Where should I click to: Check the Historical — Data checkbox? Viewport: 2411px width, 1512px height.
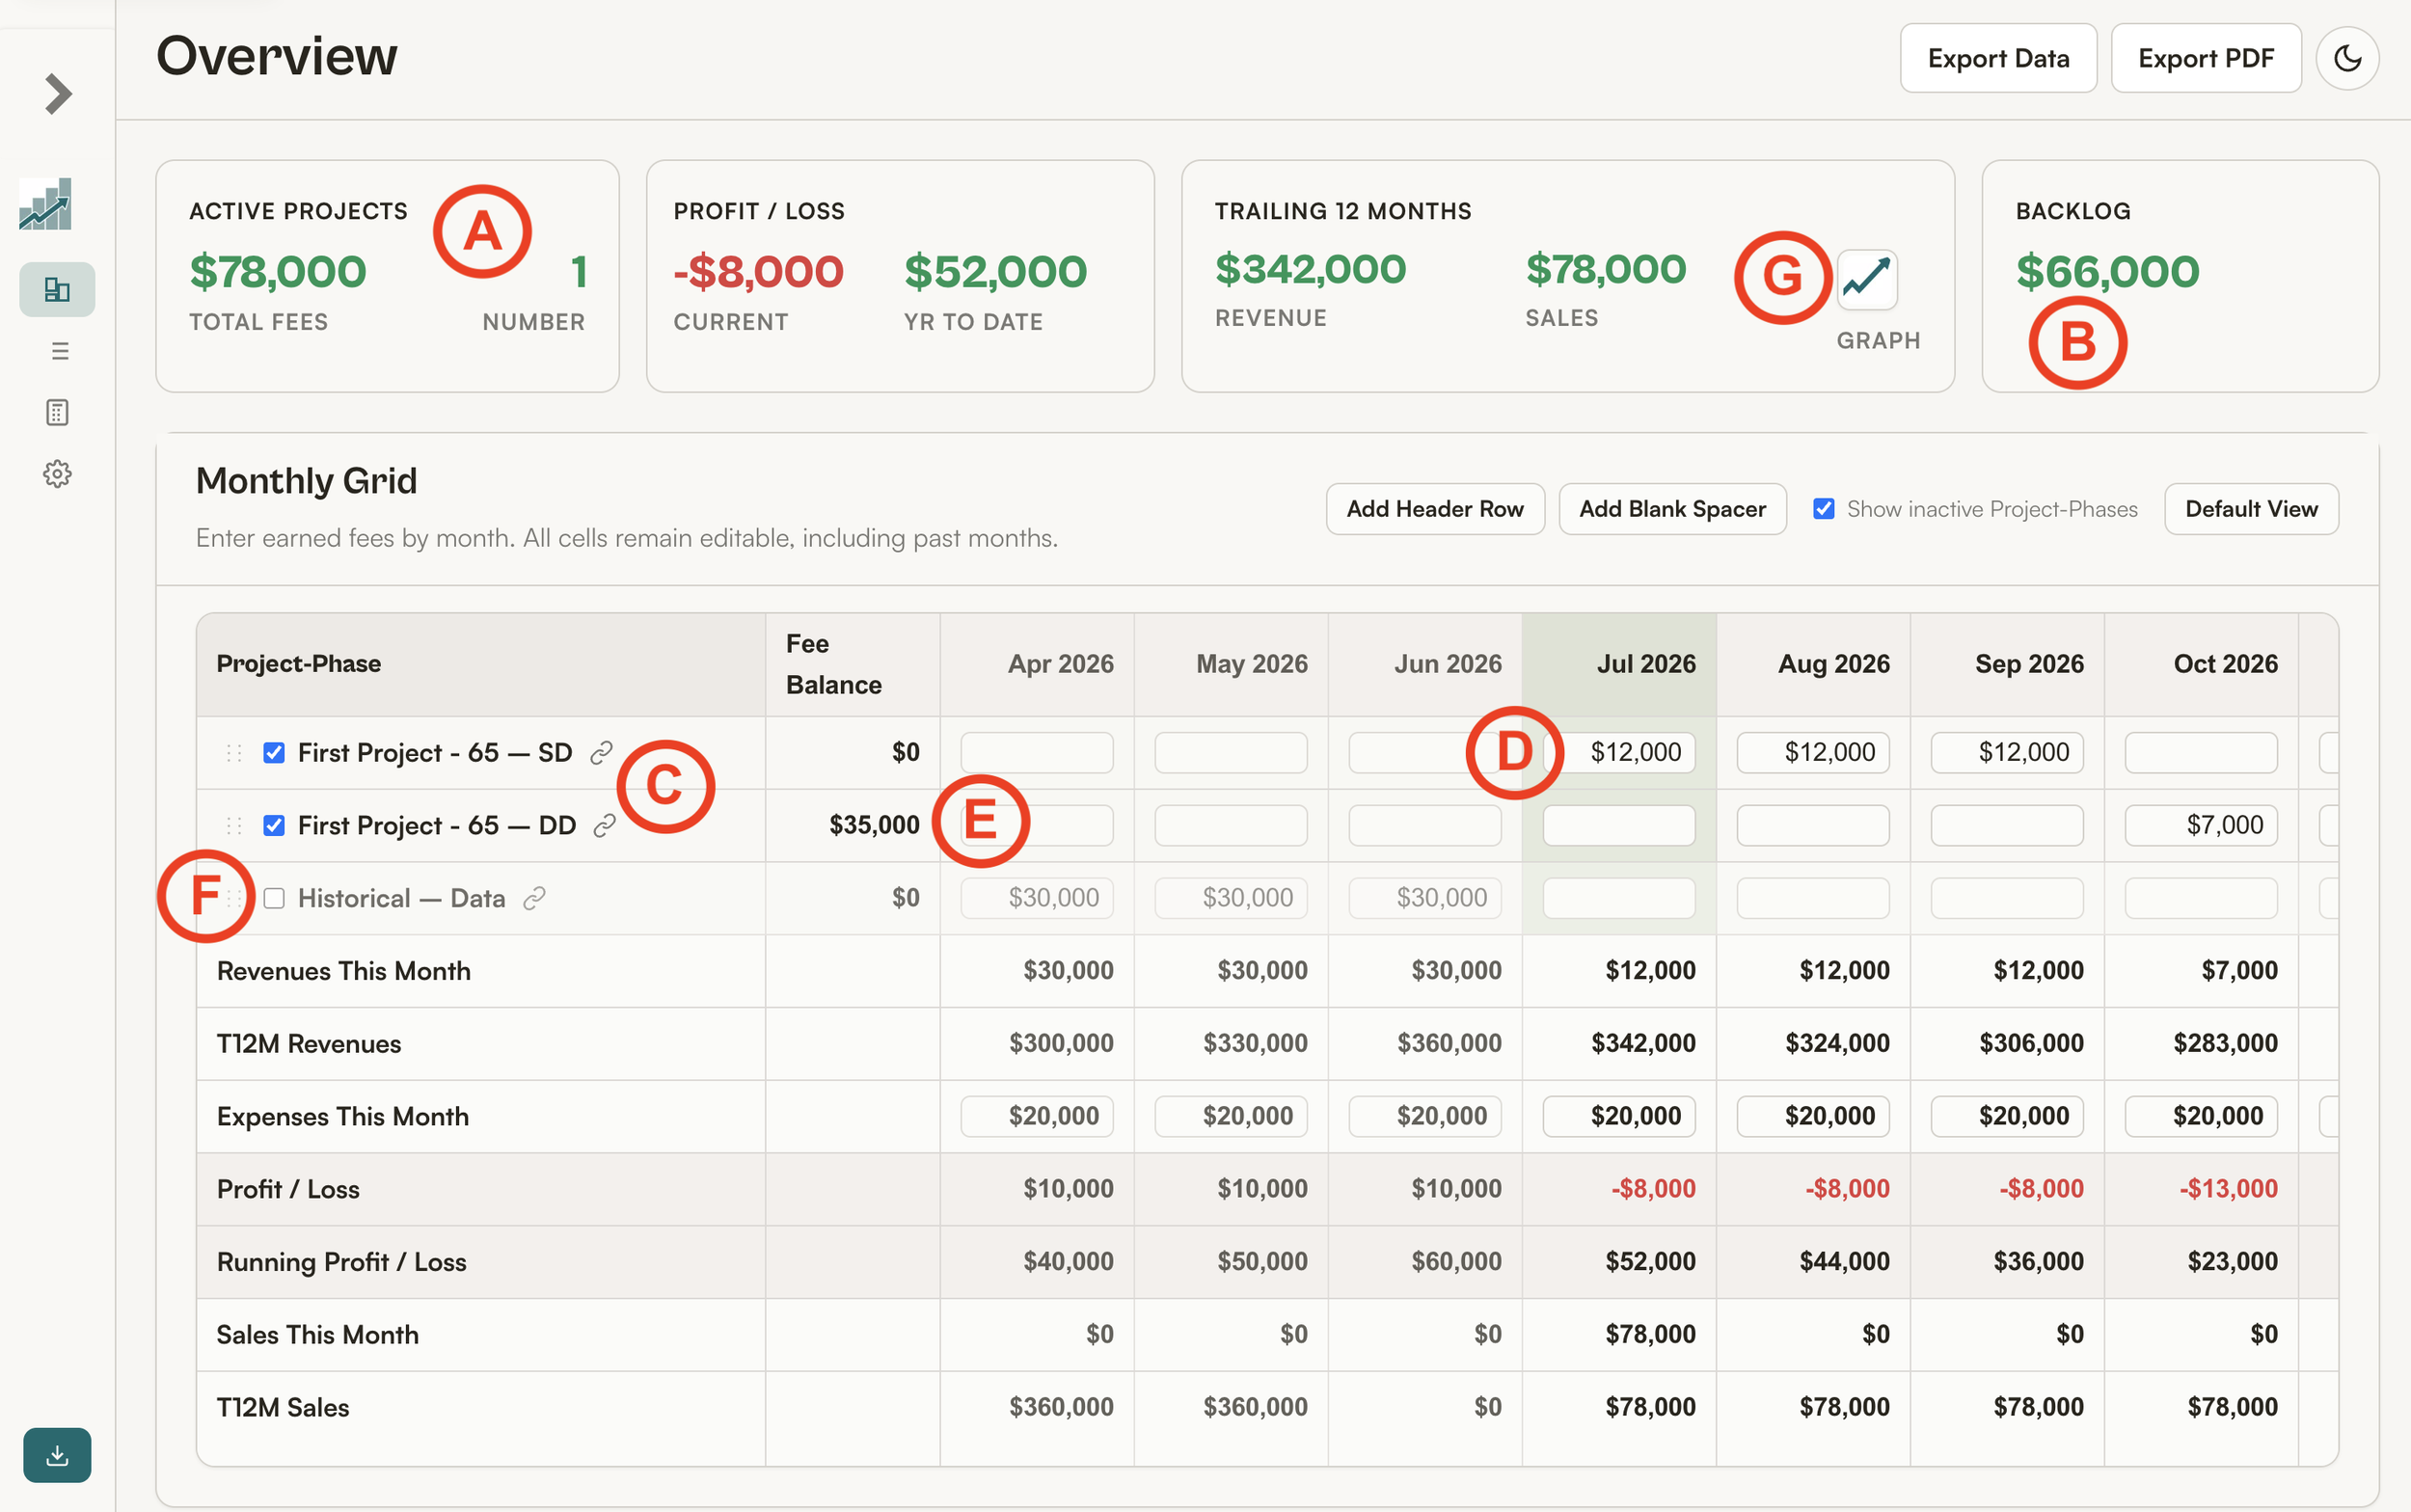pos(274,898)
